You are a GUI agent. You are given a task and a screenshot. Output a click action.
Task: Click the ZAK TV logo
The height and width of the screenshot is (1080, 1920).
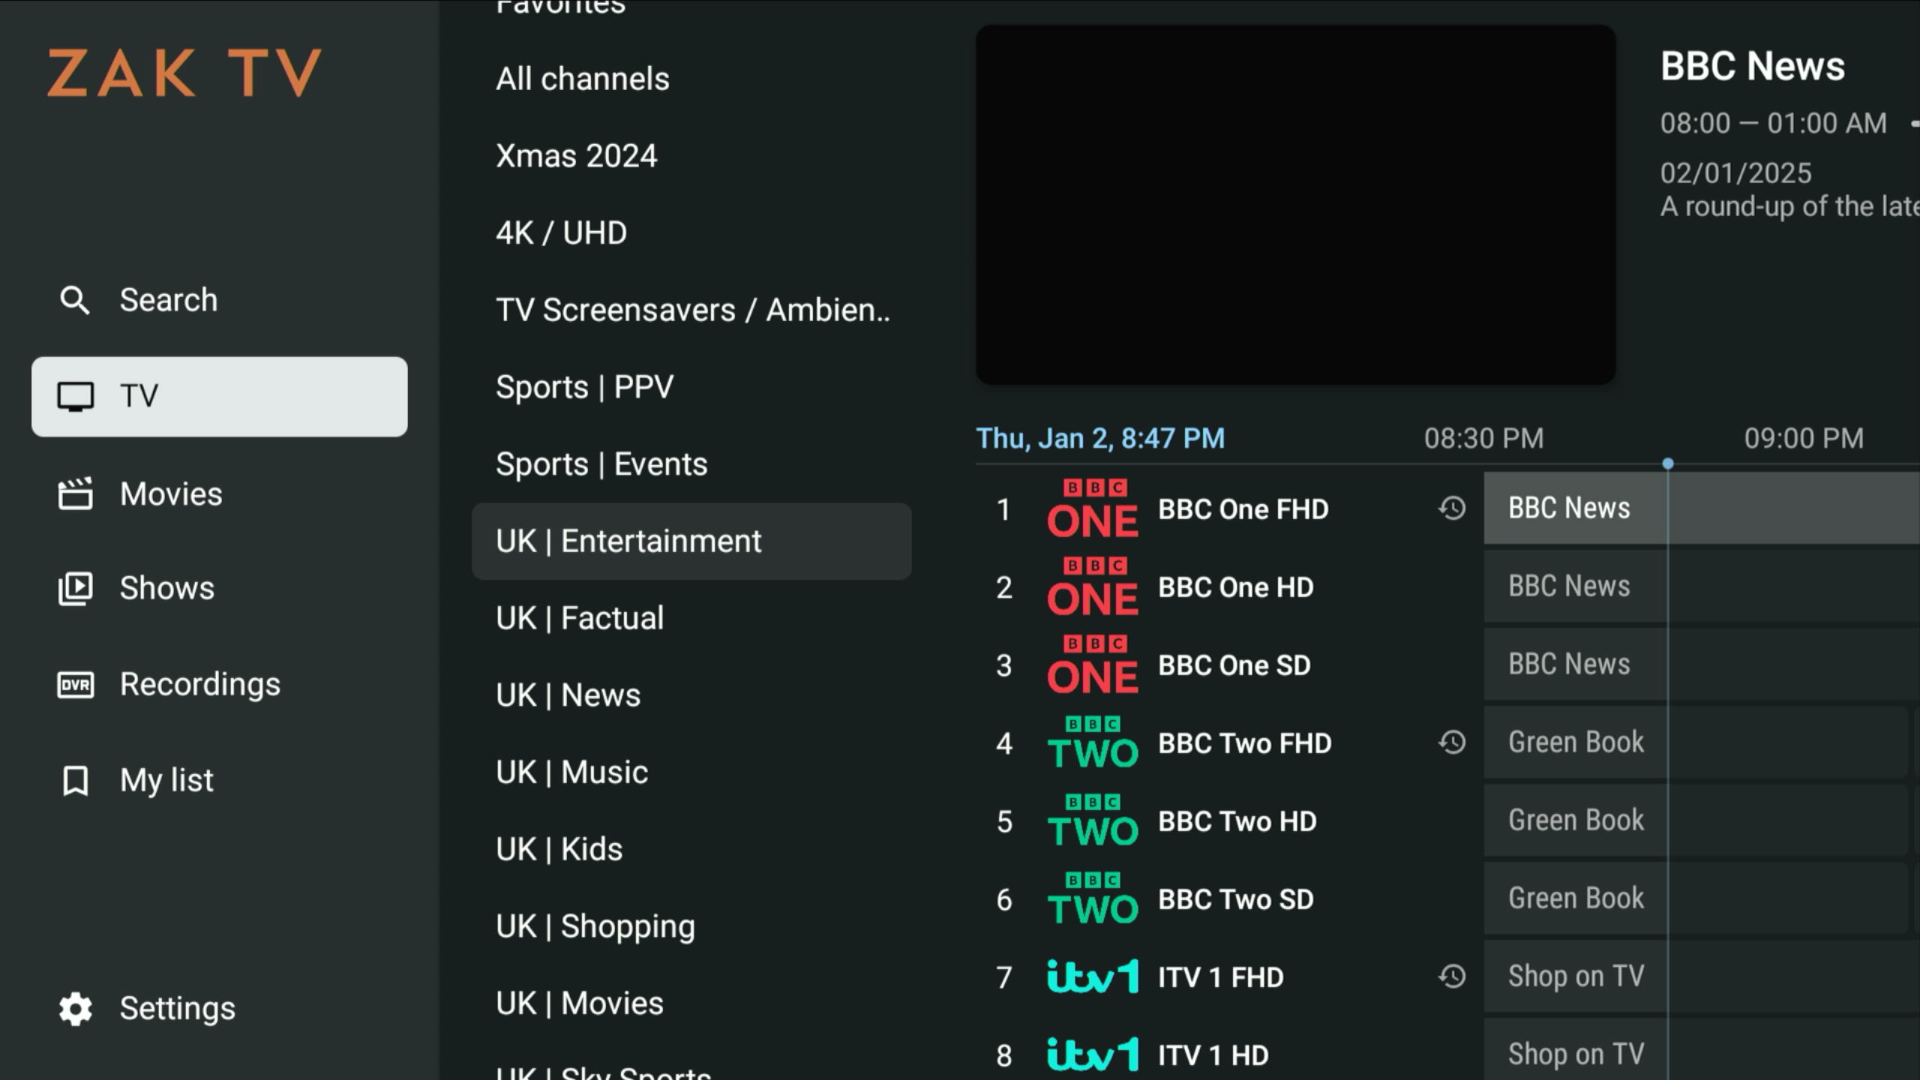185,74
